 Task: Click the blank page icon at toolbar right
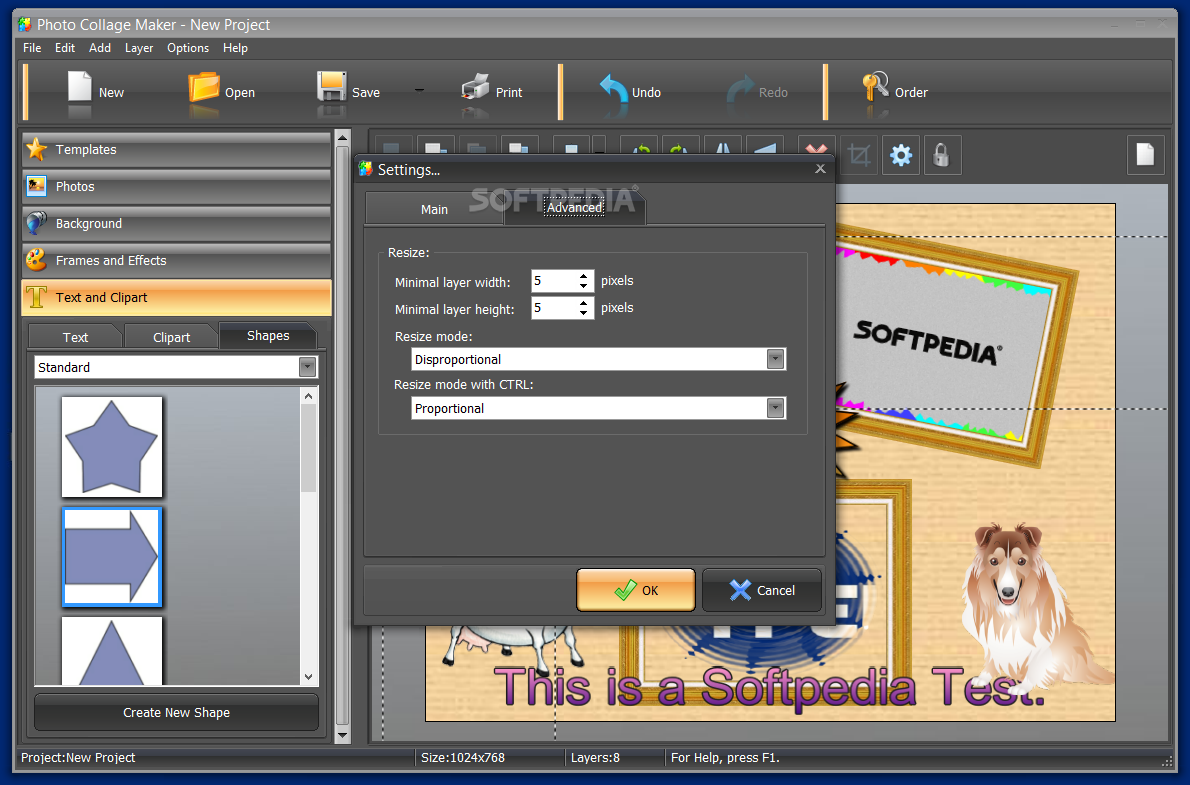click(x=1145, y=155)
